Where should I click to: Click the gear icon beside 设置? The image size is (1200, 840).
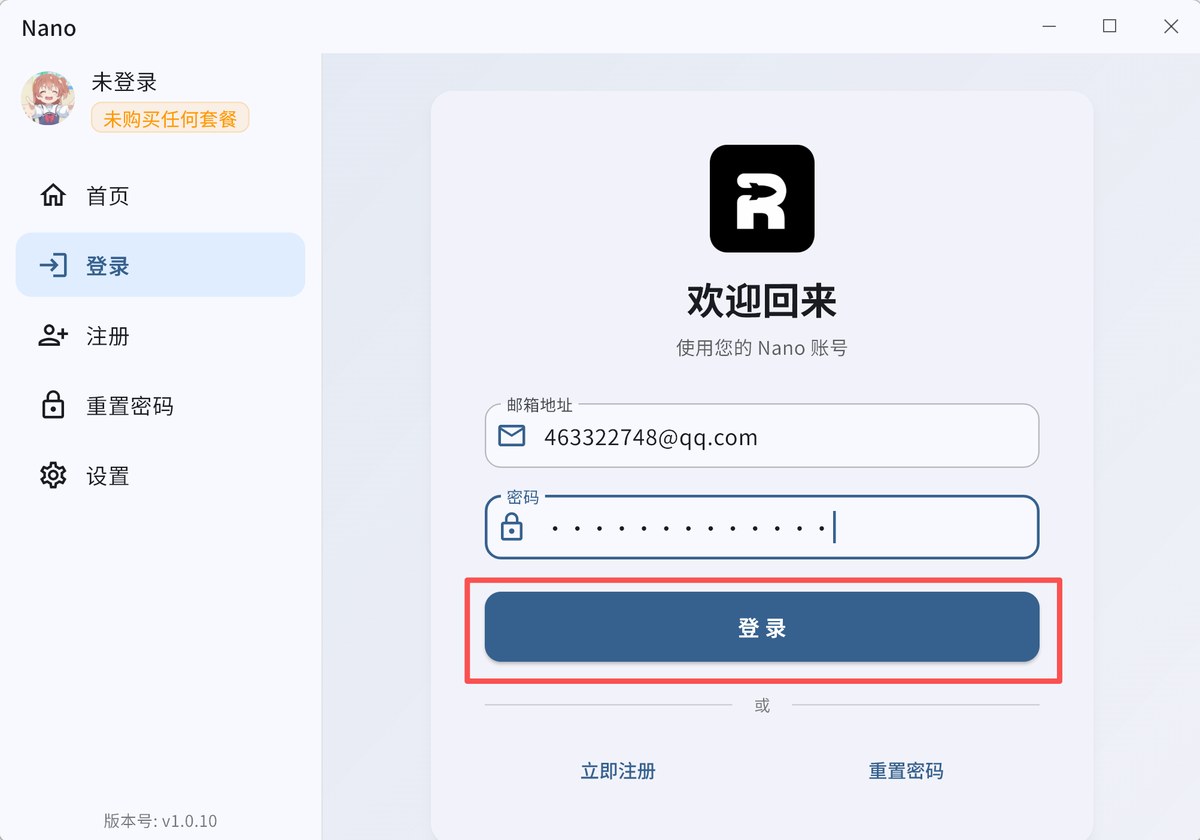[52, 475]
